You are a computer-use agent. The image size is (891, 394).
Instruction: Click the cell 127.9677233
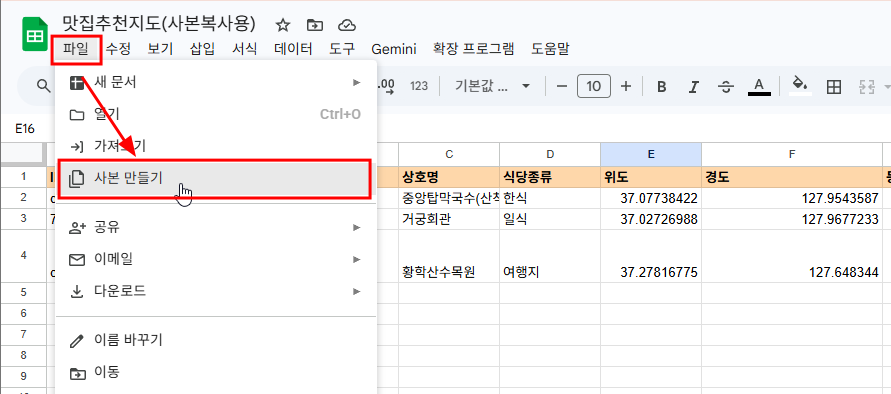[792, 219]
